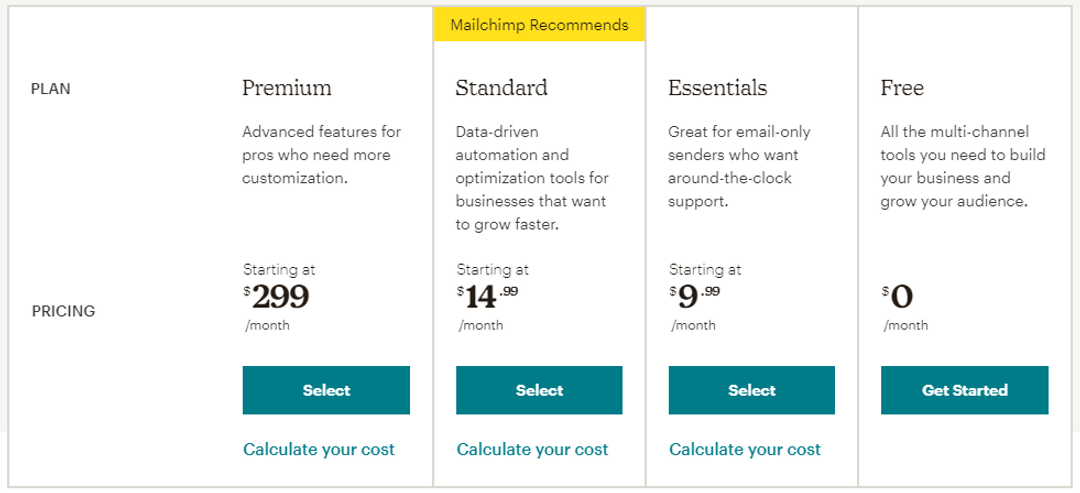
Task: Select the Premium plan button
Action: [x=326, y=390]
